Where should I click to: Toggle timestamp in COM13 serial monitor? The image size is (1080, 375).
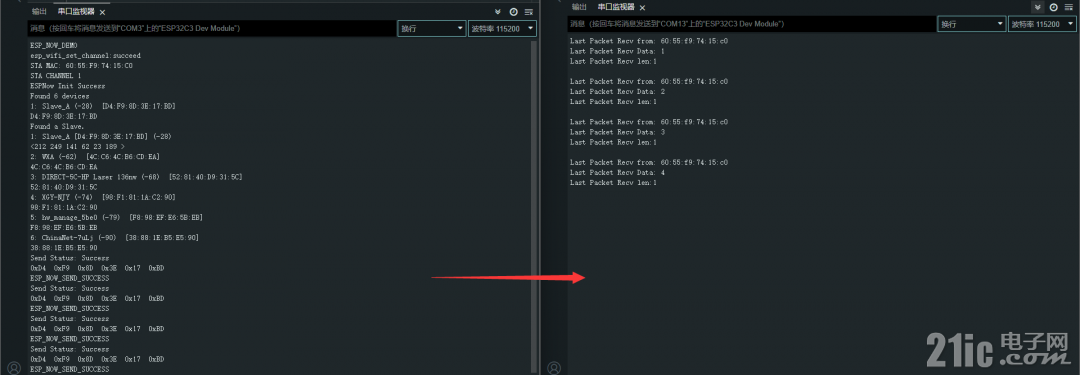(x=1053, y=7)
